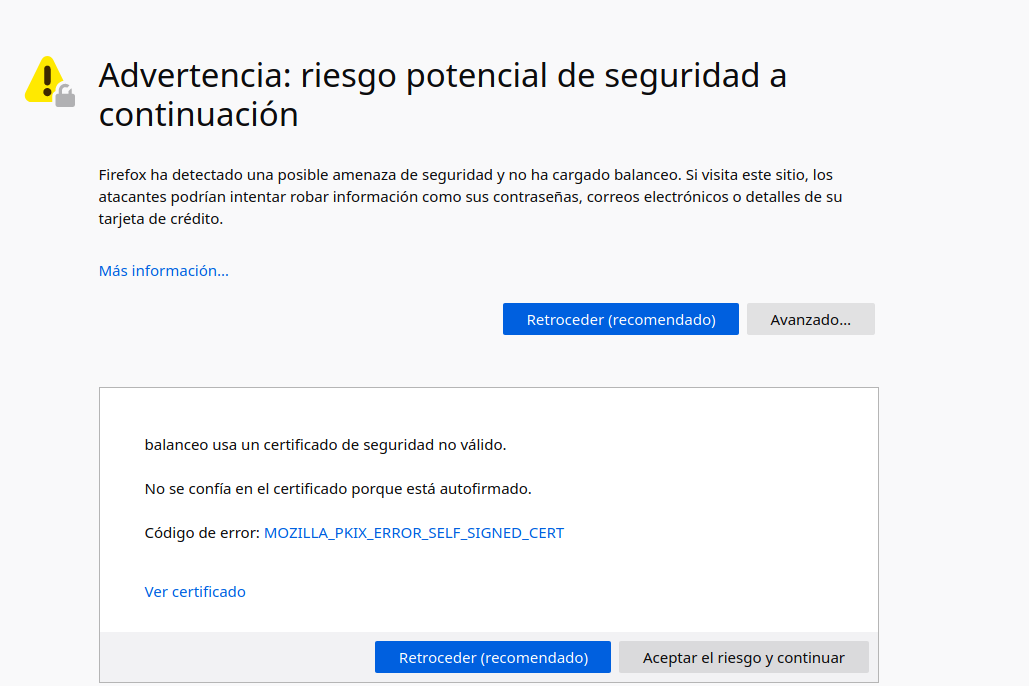Select "Aceptar el riesgo y continuar"

[743, 658]
